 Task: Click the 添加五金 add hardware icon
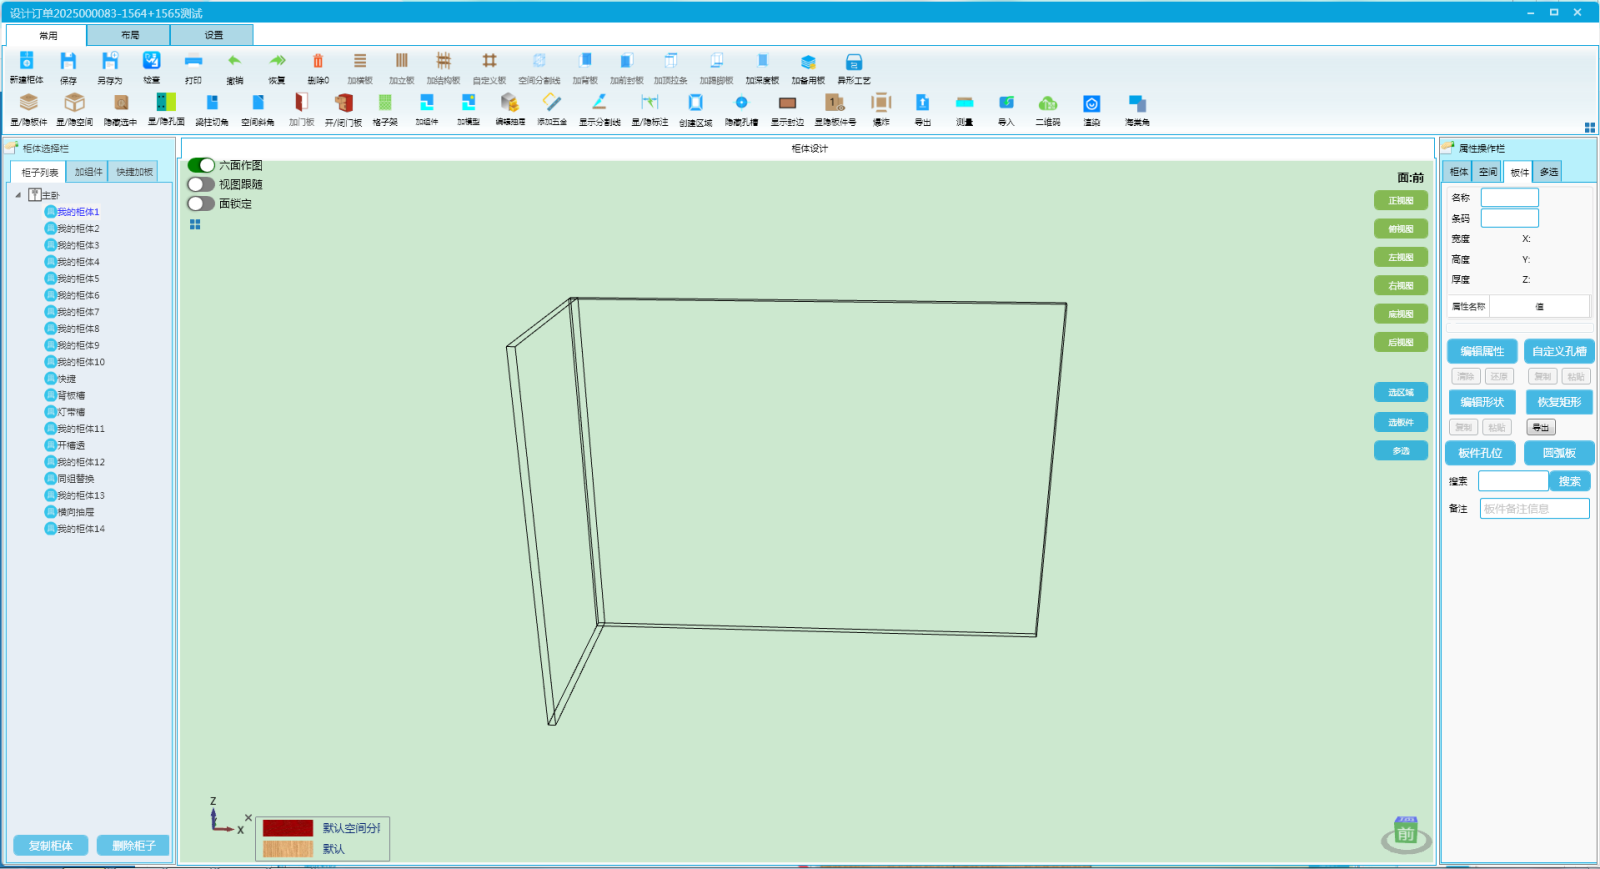(552, 103)
